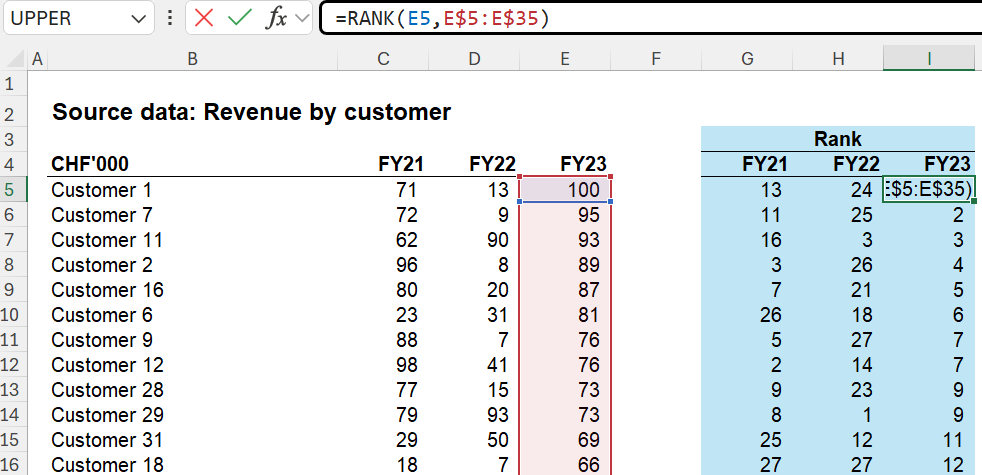Click the FY23 rank 12 in row 16
This screenshot has height=475, width=982.
tap(953, 464)
